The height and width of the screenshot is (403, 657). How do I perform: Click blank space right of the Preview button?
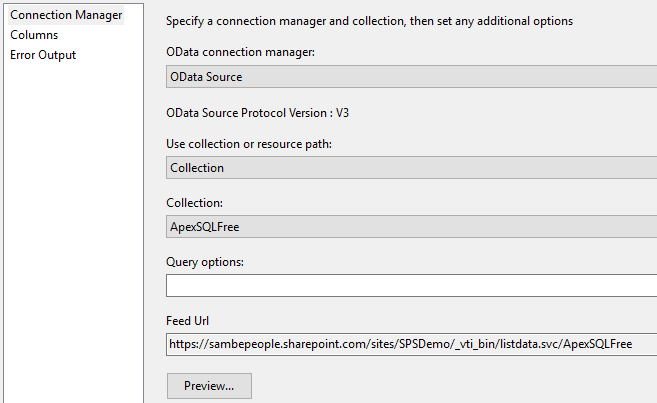pyautogui.click(x=450, y=386)
